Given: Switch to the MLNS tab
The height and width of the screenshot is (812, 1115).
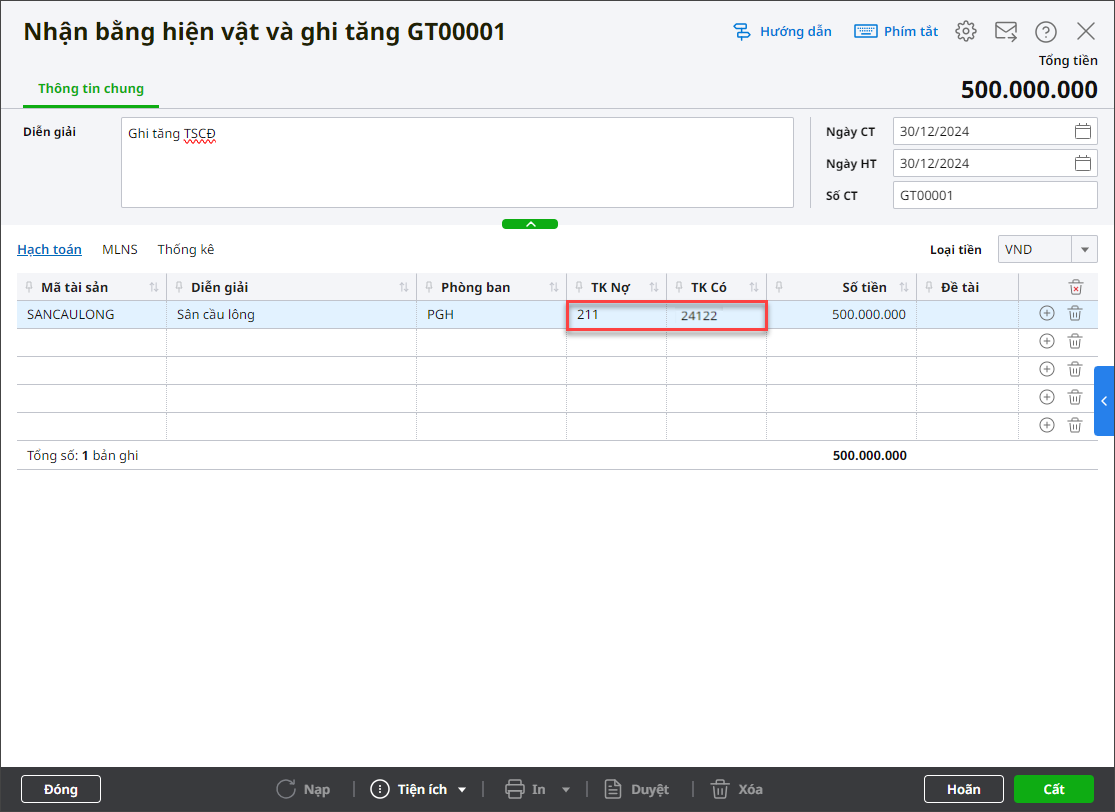Looking at the screenshot, I should coord(119,250).
